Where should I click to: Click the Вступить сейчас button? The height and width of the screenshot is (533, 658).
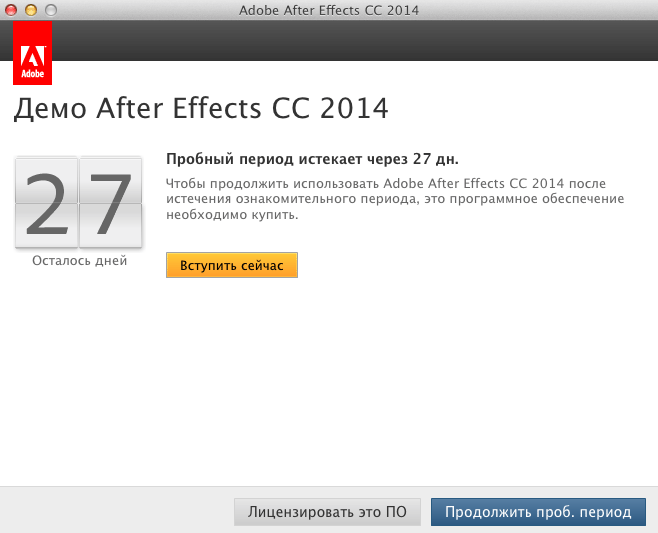pyautogui.click(x=232, y=265)
